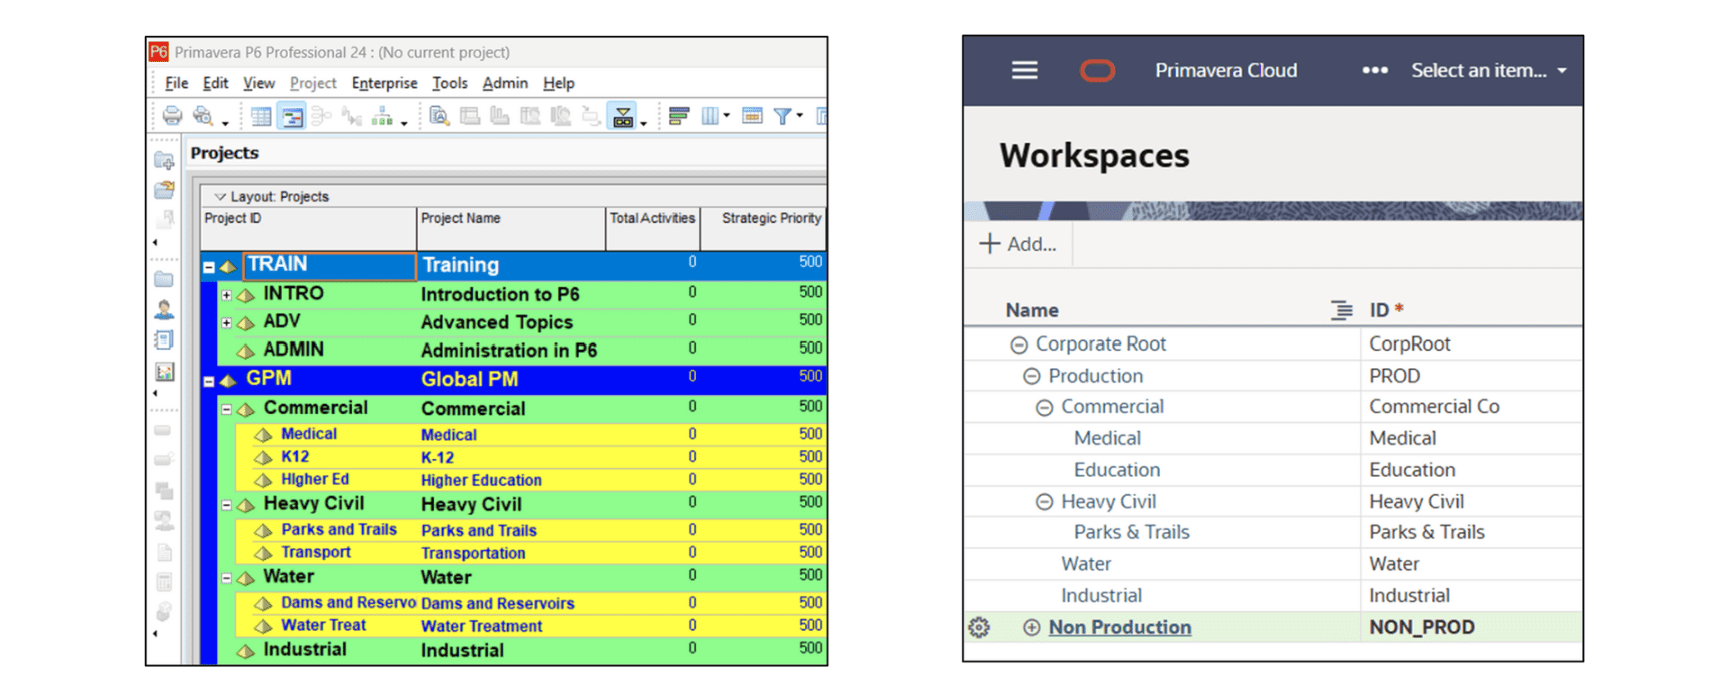Click the Timescale icon in the toolbar

tap(753, 116)
